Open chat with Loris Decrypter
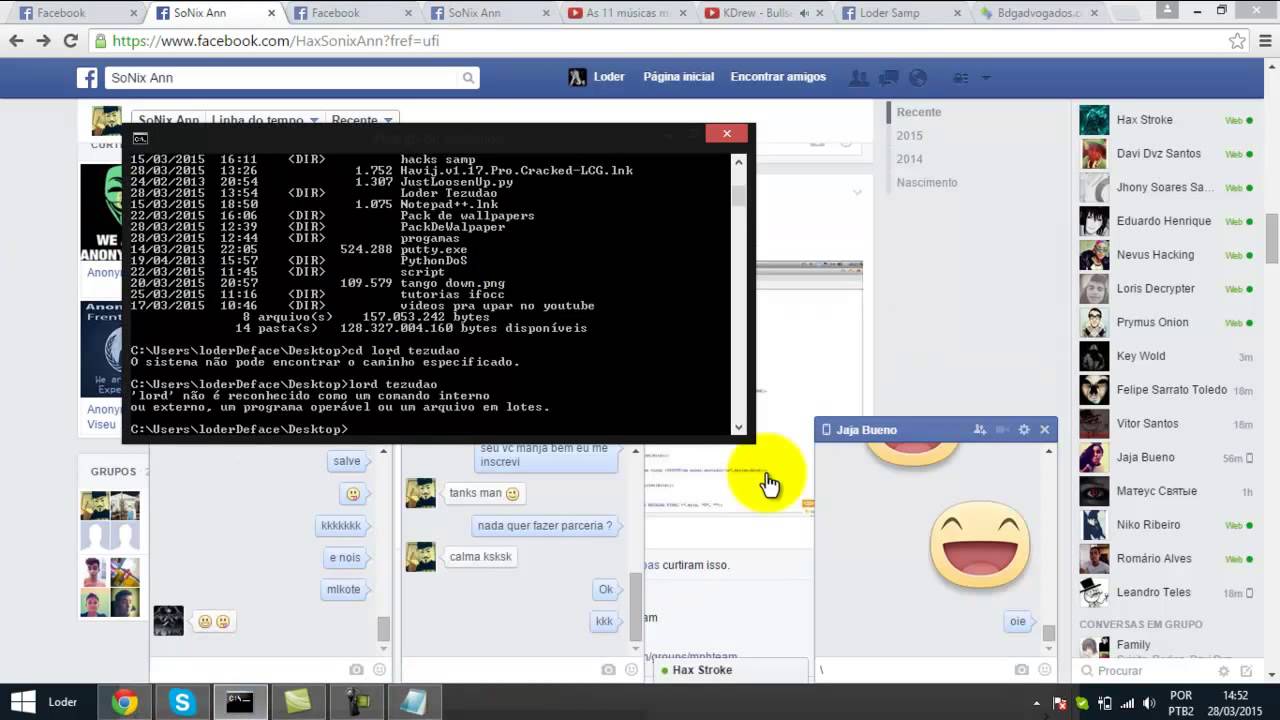 (x=1166, y=289)
